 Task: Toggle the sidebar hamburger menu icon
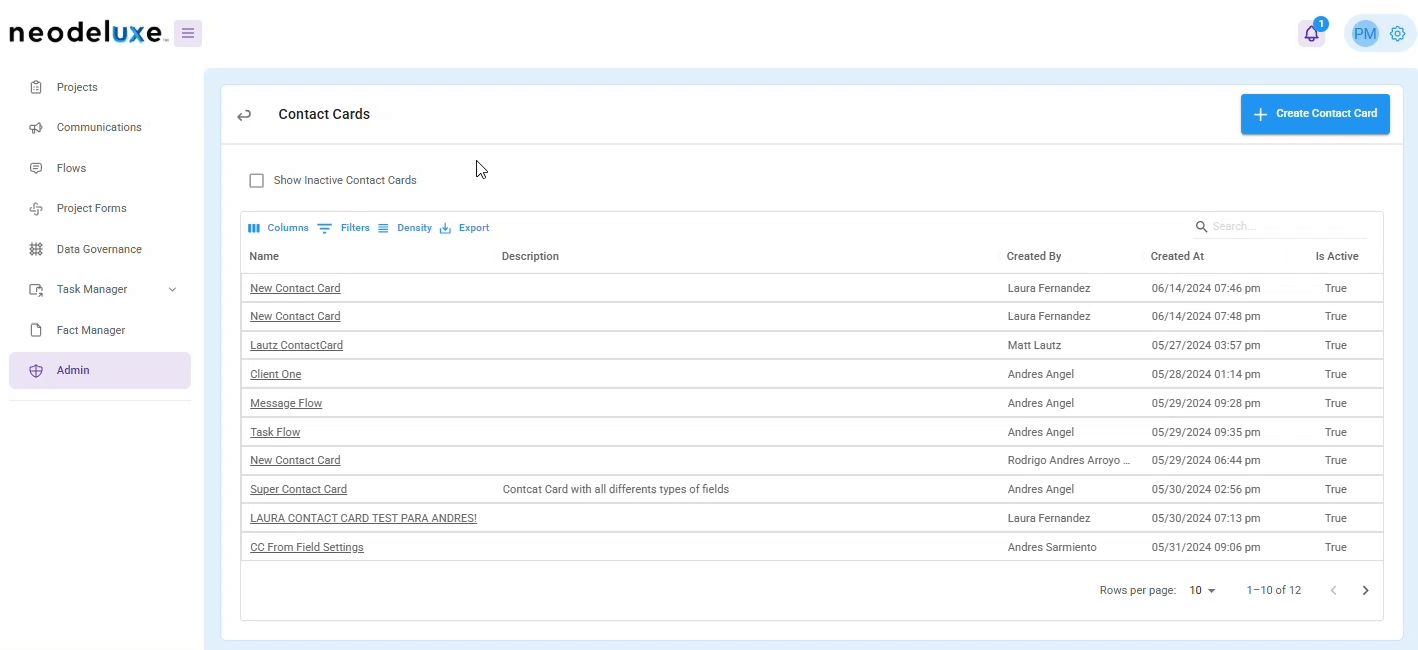click(188, 33)
